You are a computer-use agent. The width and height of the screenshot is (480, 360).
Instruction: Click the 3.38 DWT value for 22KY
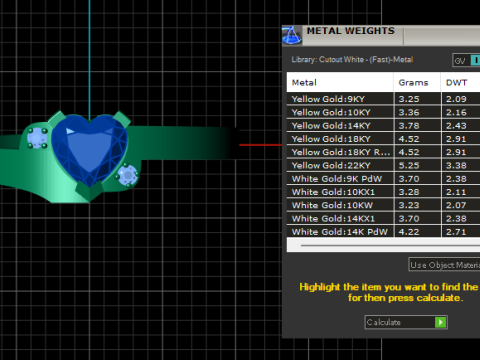(456, 166)
